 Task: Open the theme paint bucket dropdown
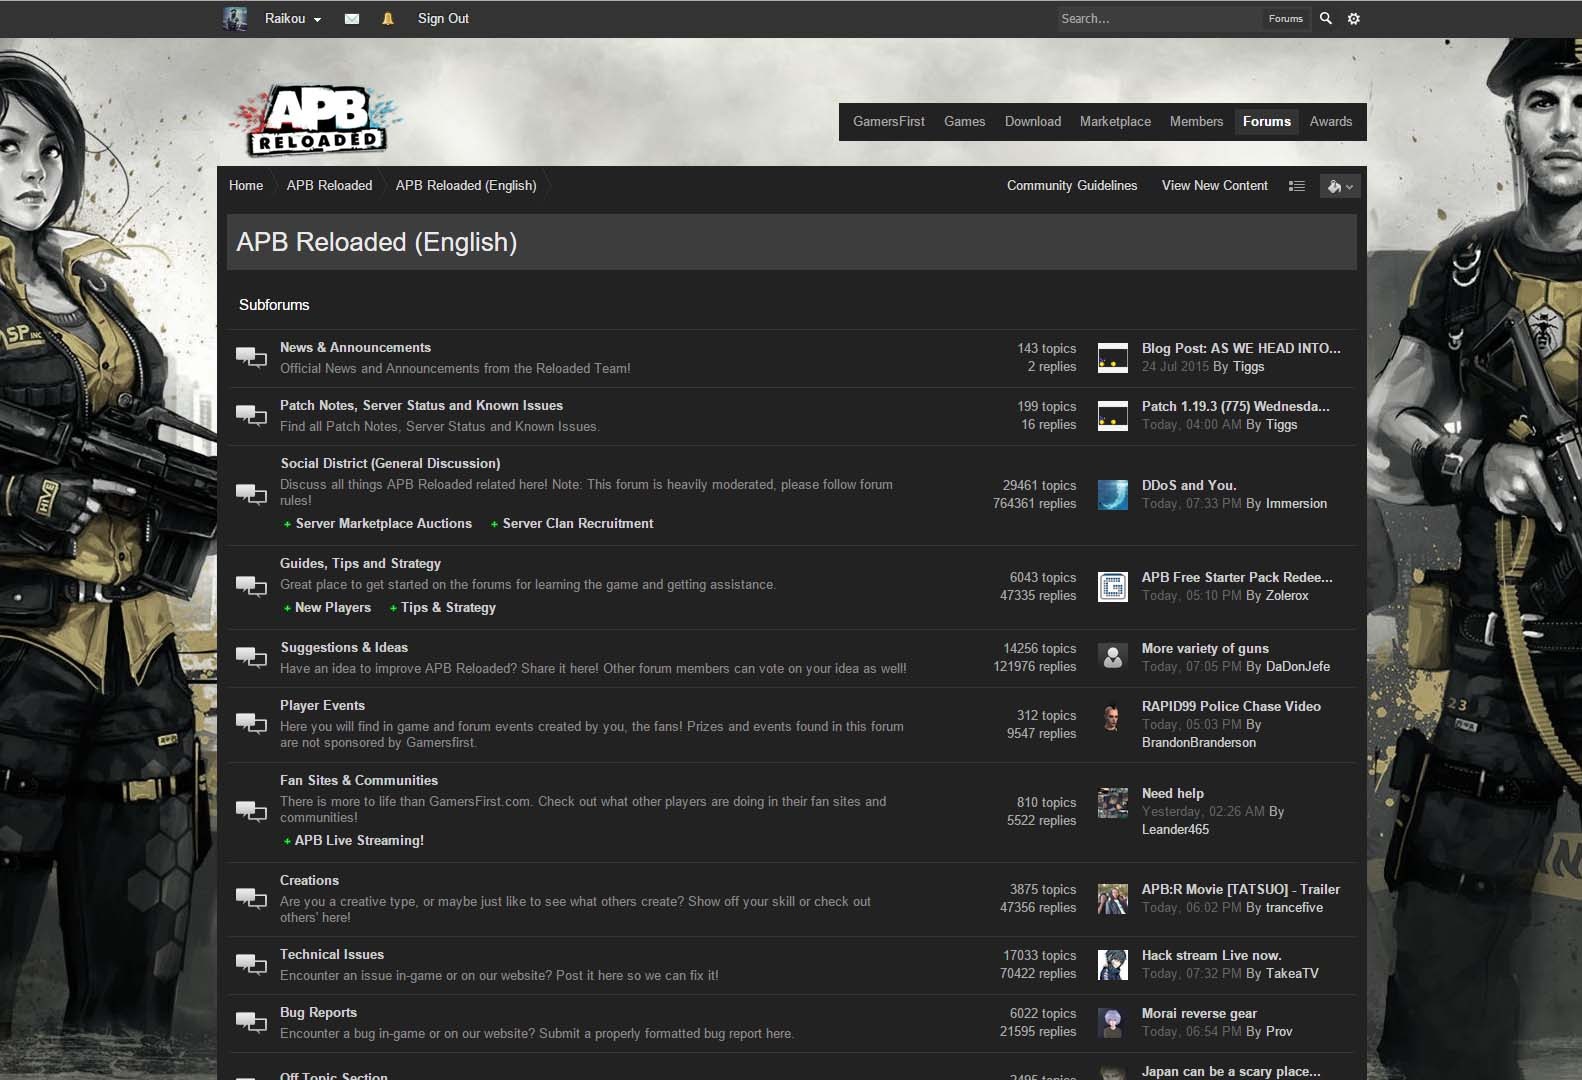coord(1340,186)
